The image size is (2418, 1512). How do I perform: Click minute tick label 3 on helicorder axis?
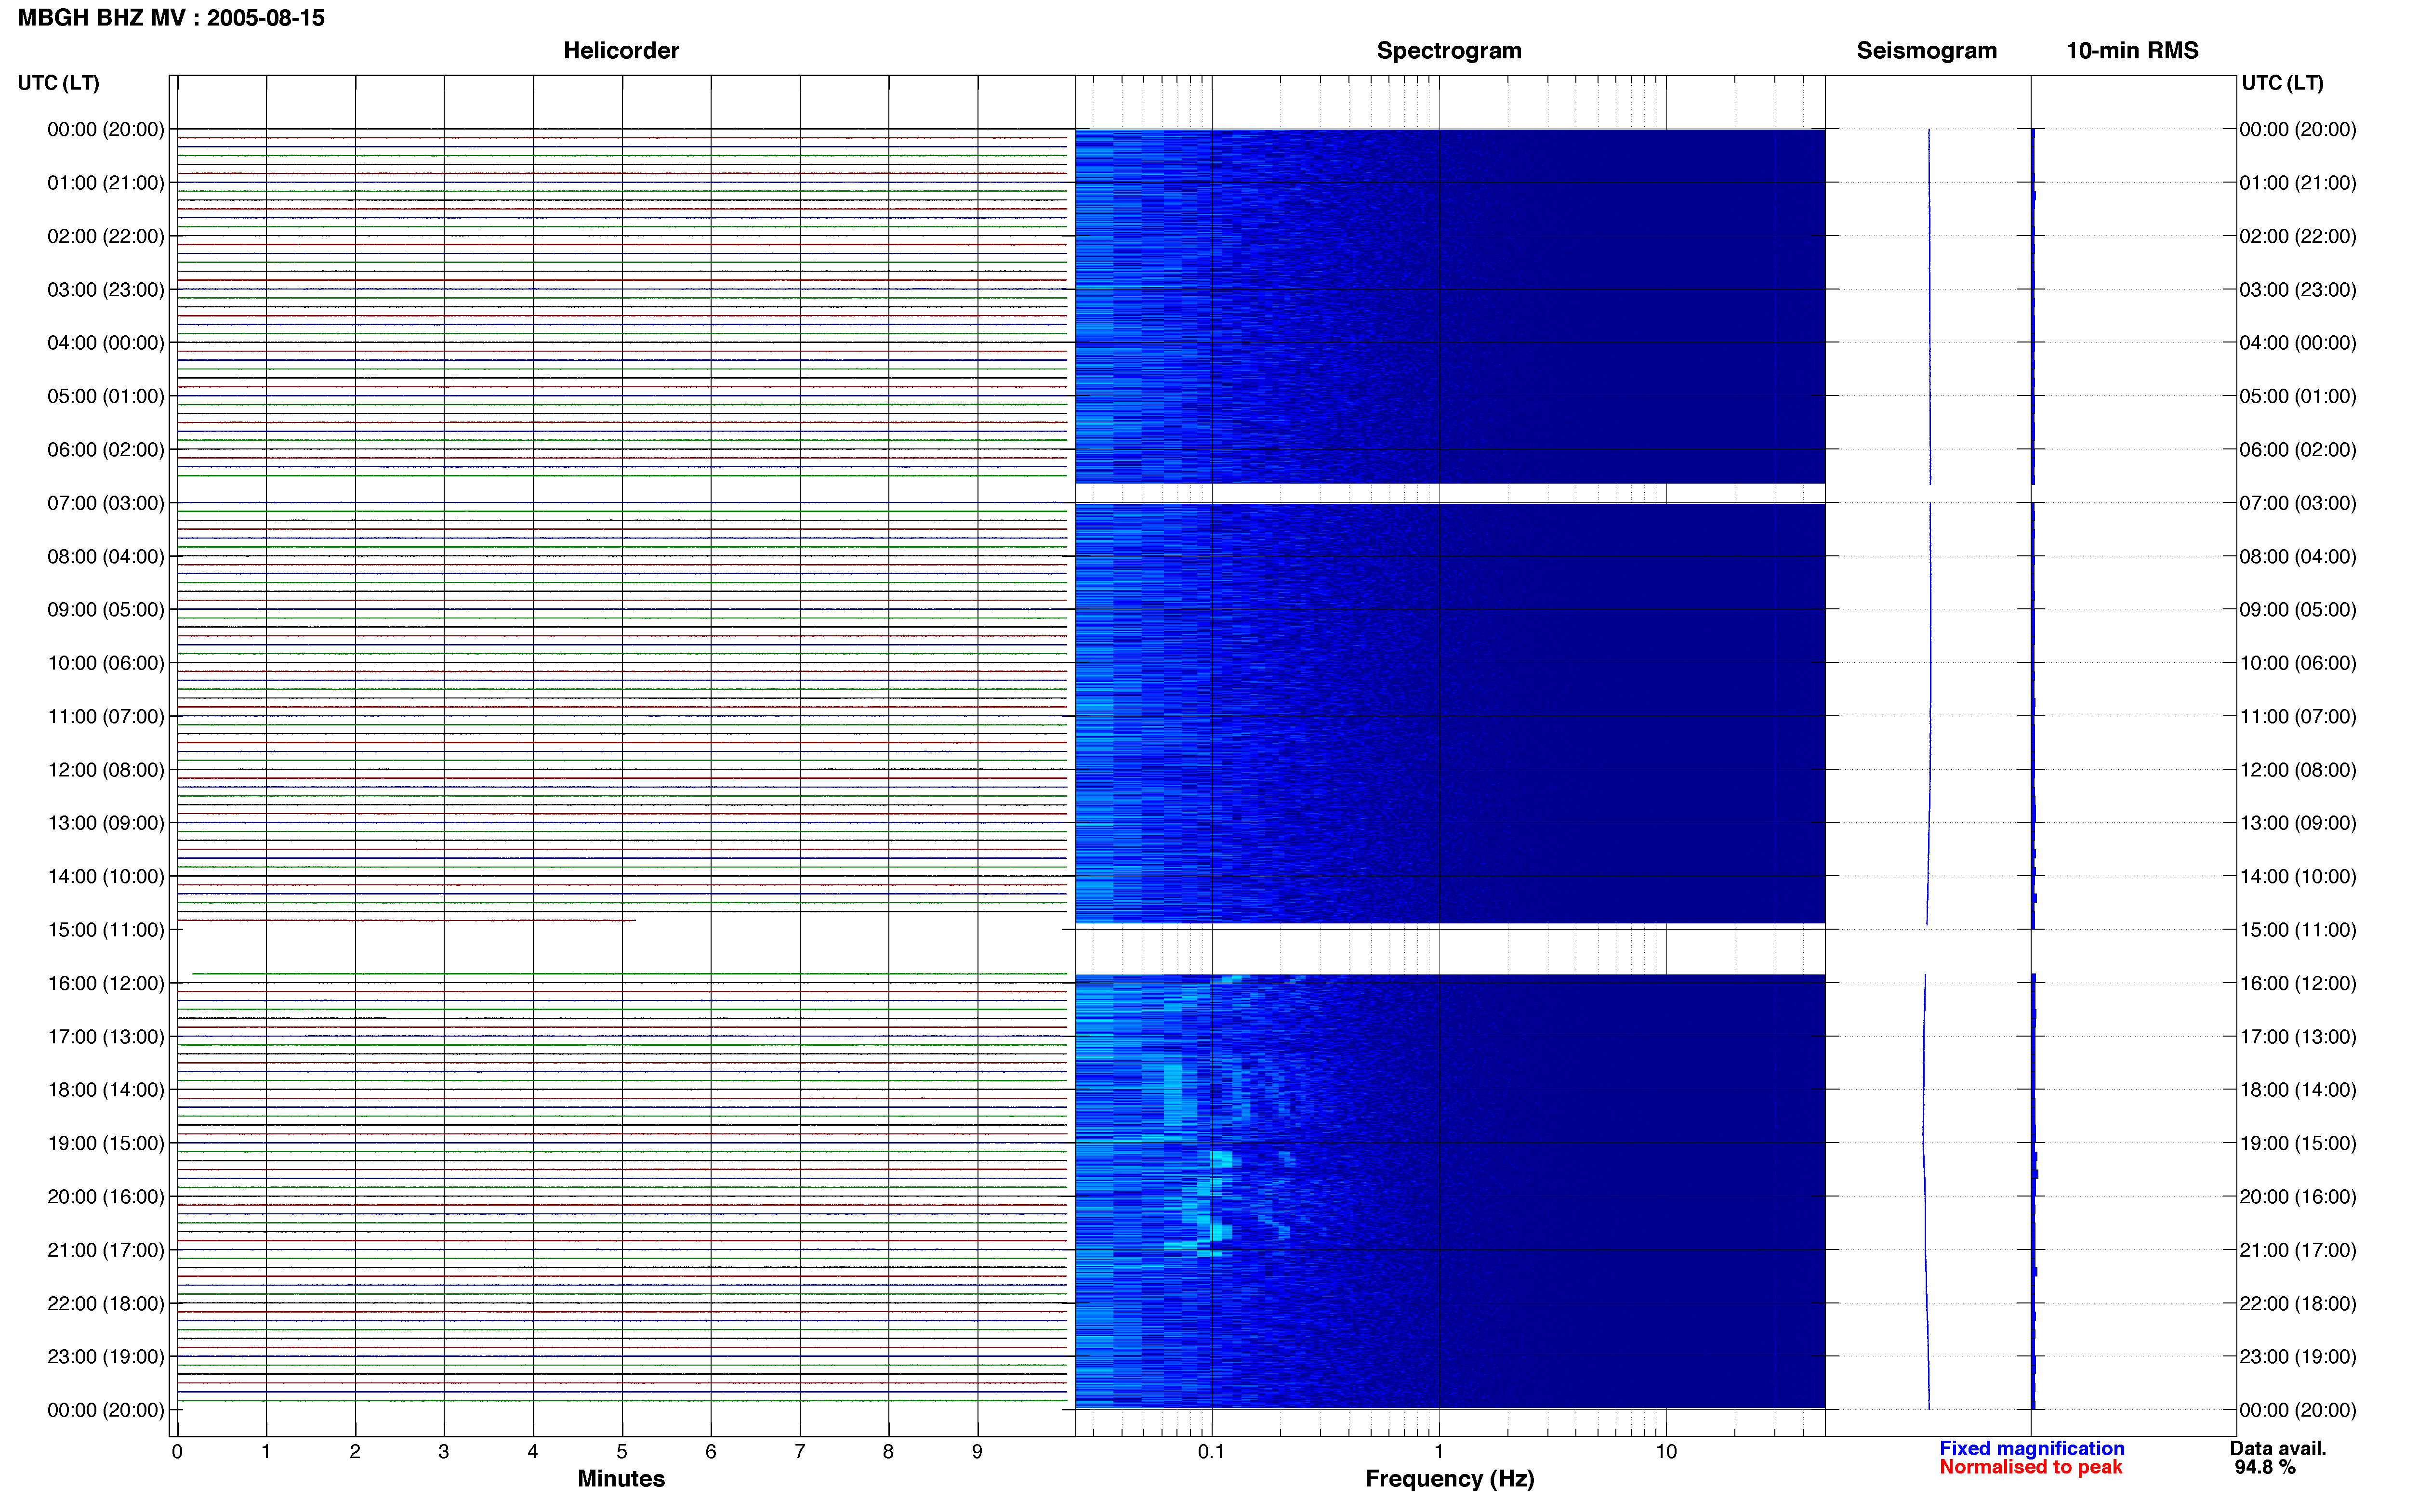click(x=444, y=1451)
